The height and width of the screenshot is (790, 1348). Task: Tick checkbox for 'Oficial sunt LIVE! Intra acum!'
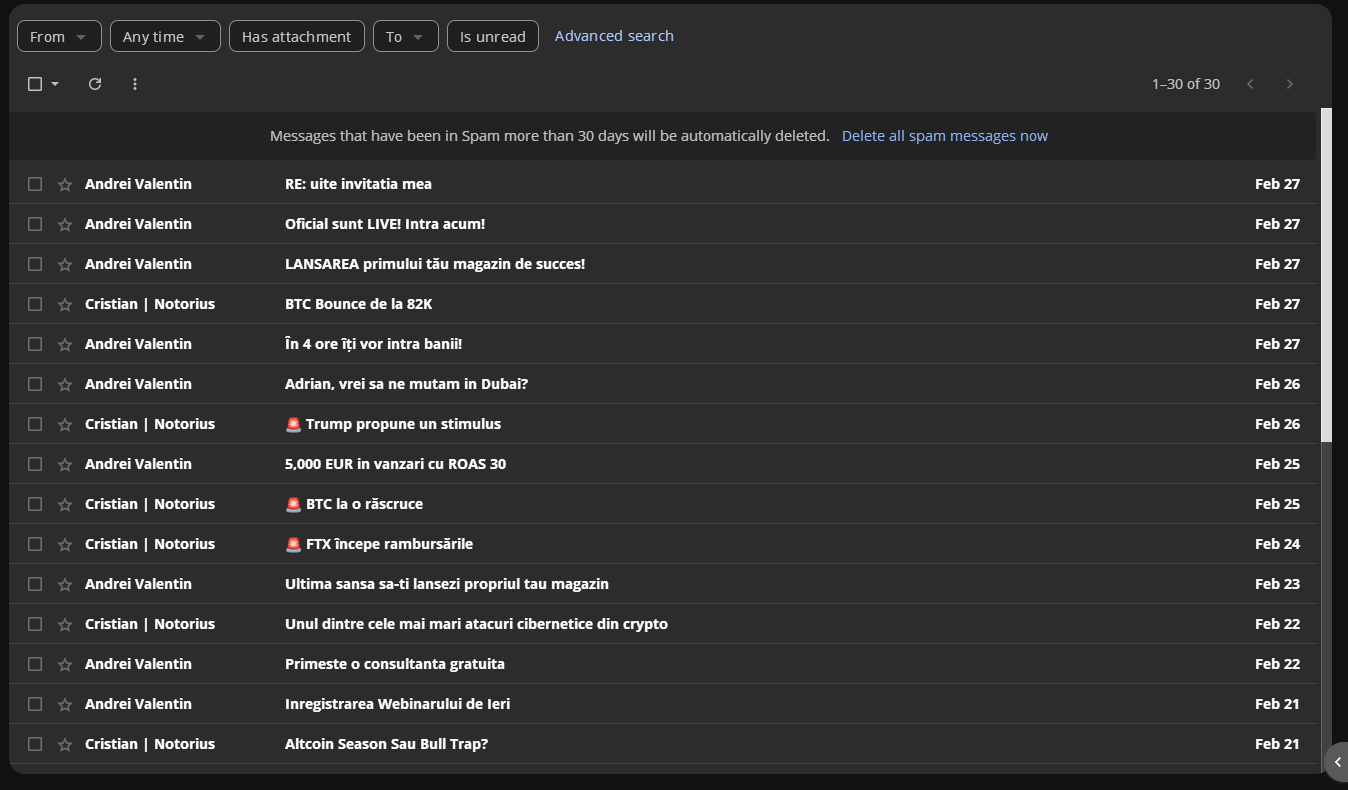pos(35,224)
